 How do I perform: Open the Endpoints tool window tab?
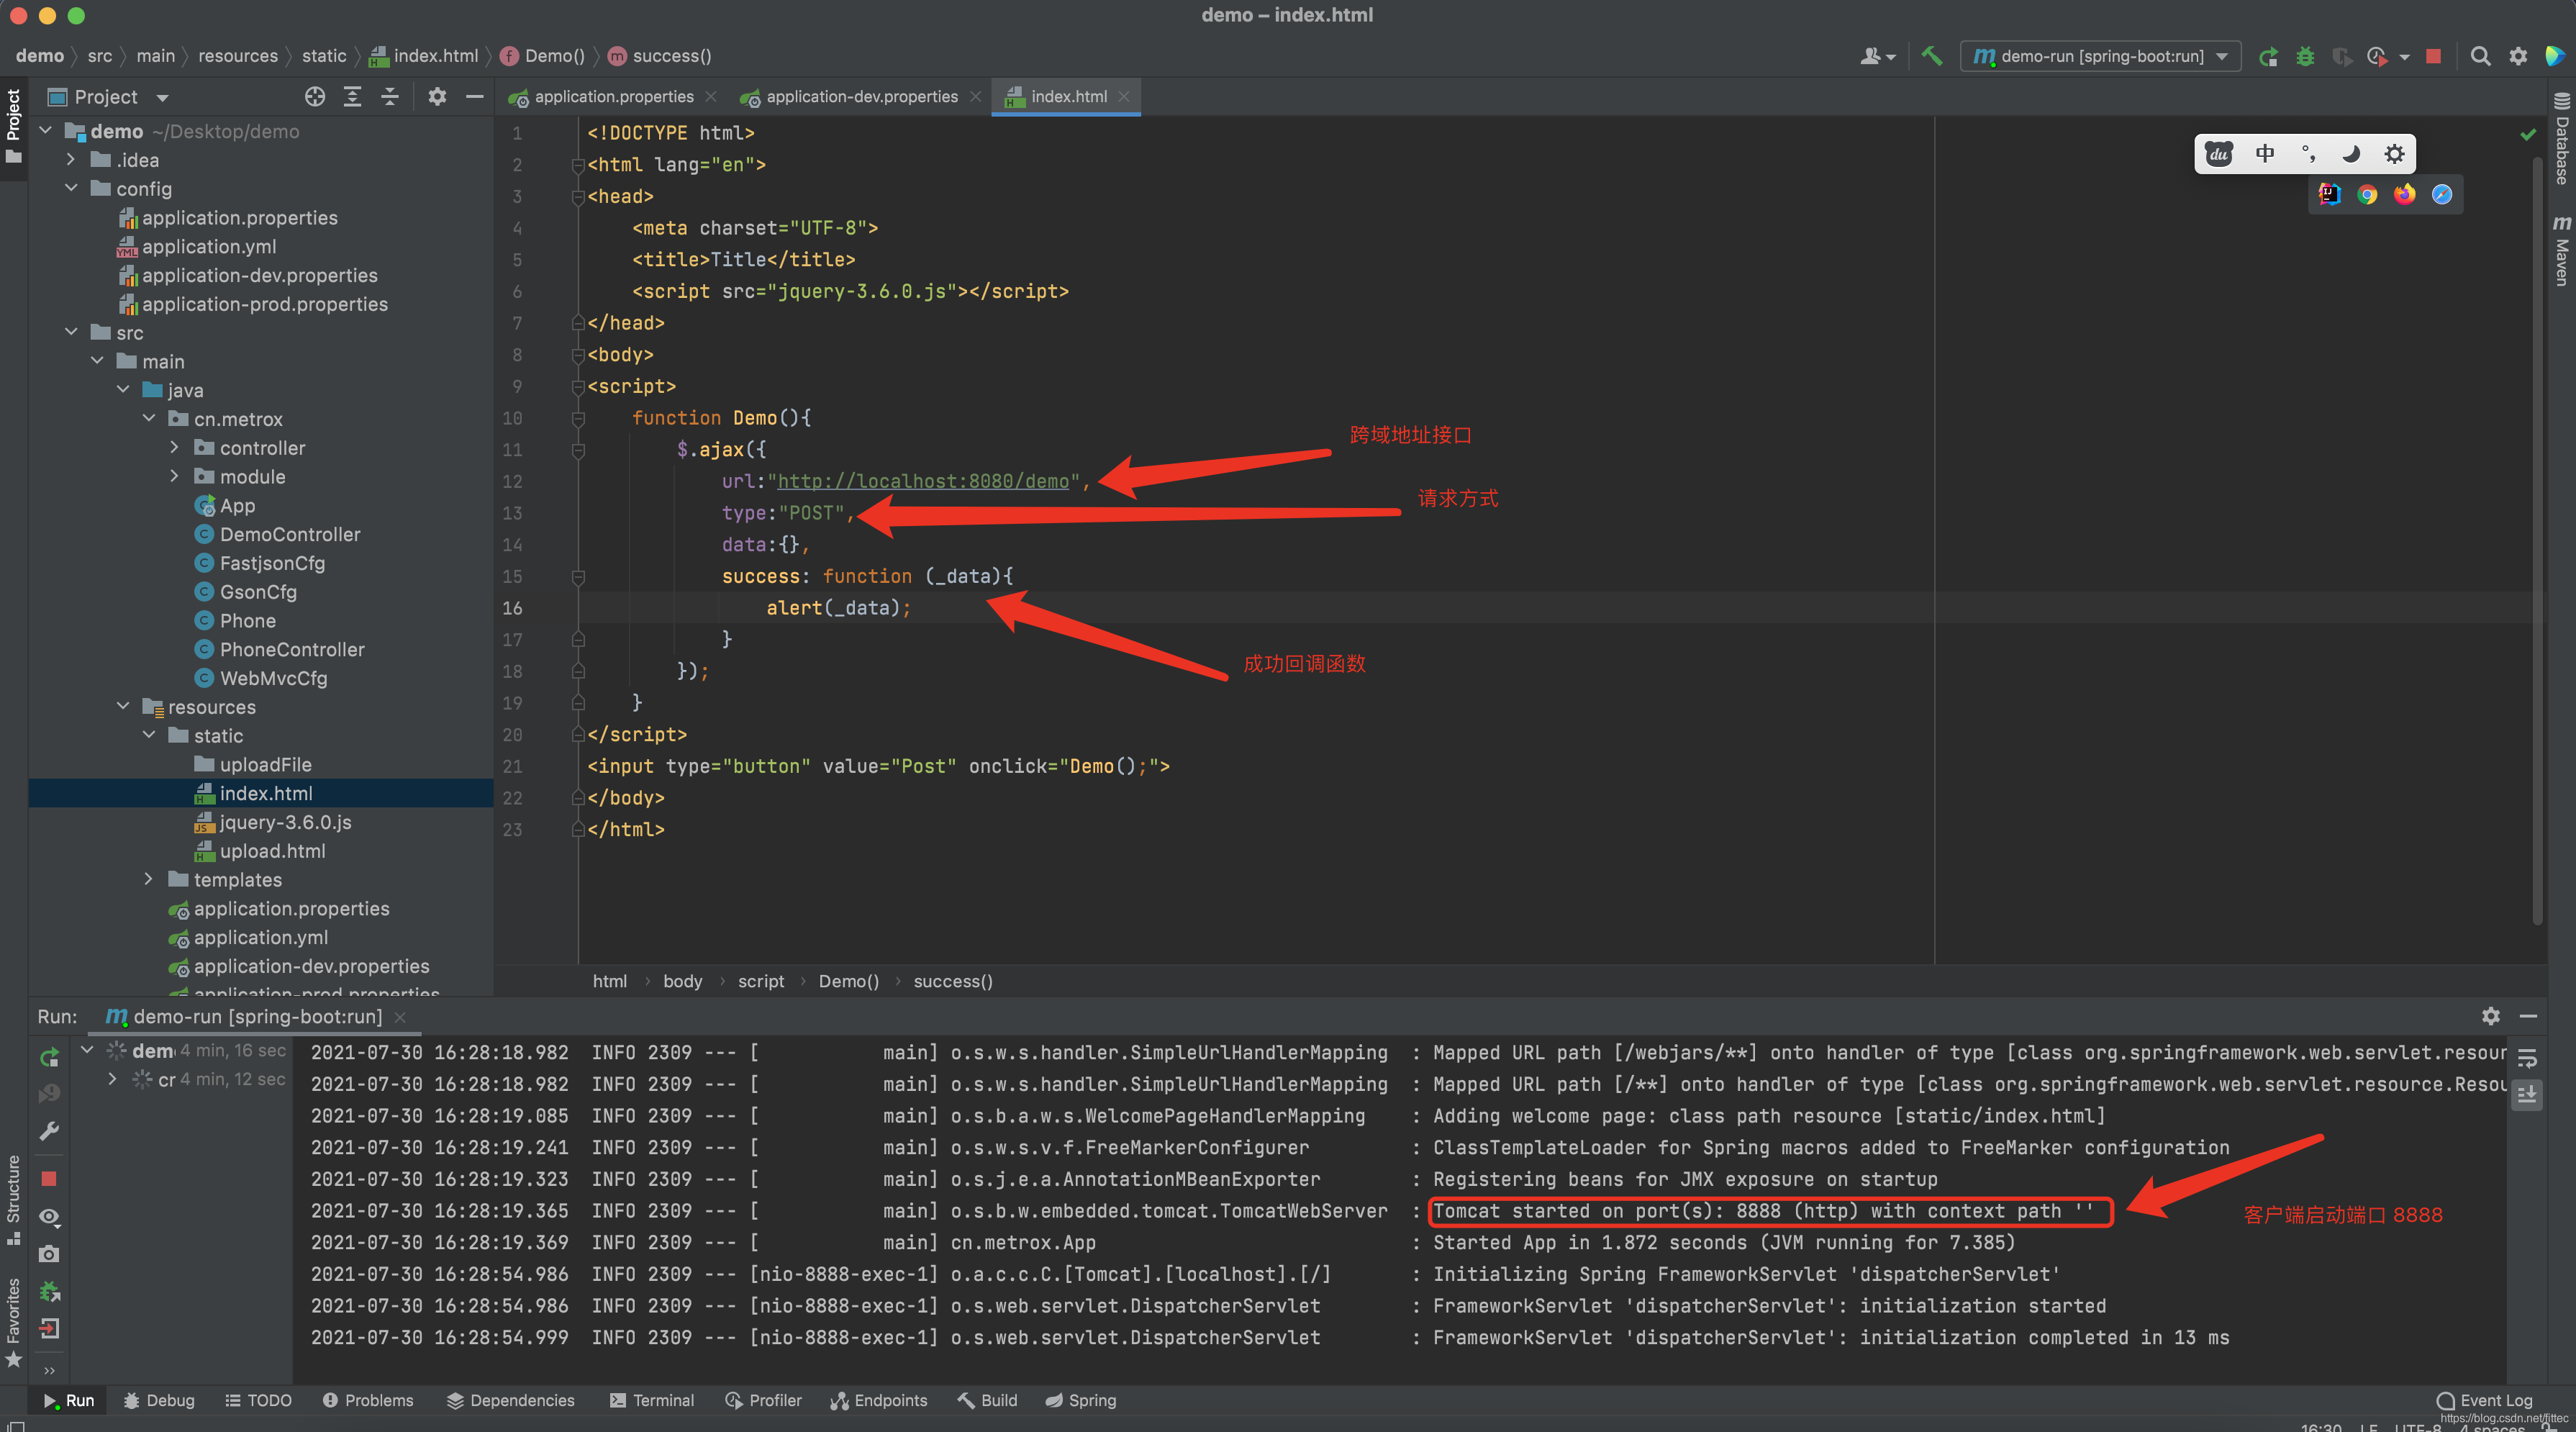[878, 1400]
